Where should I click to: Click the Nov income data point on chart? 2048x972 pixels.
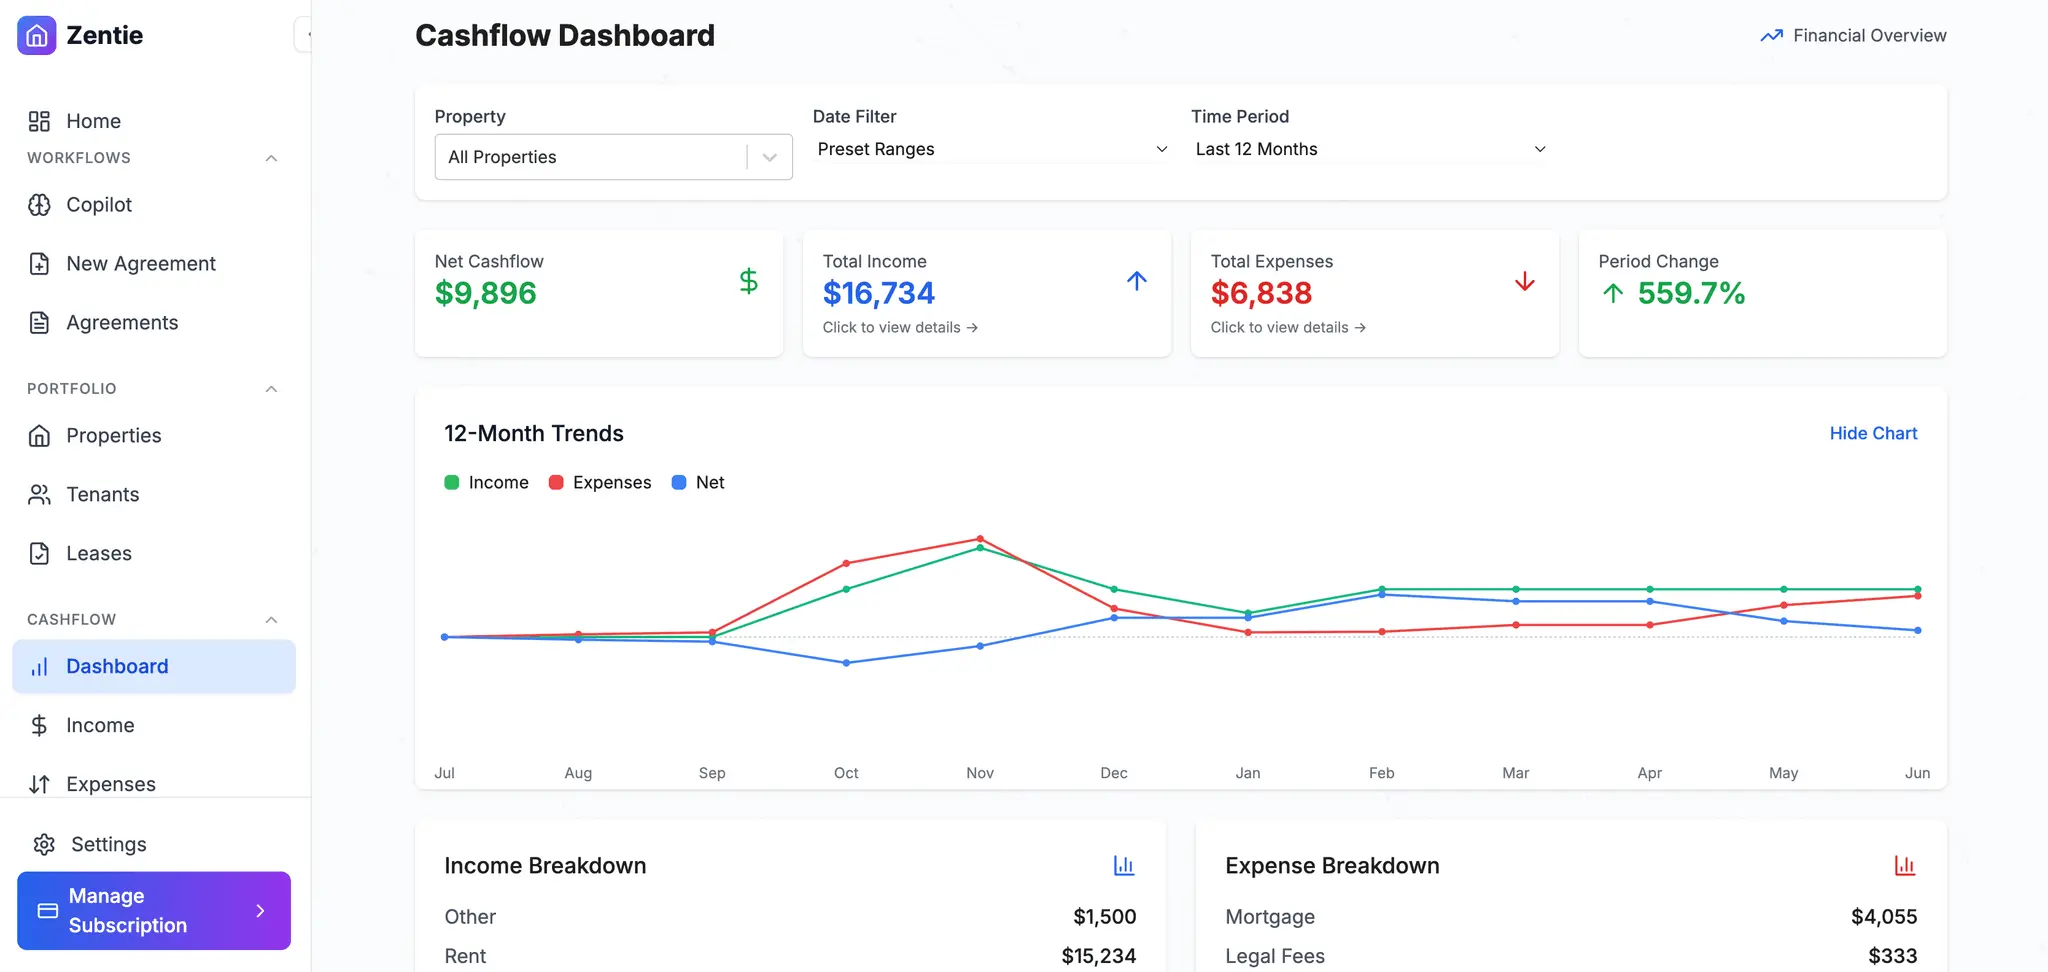point(980,548)
